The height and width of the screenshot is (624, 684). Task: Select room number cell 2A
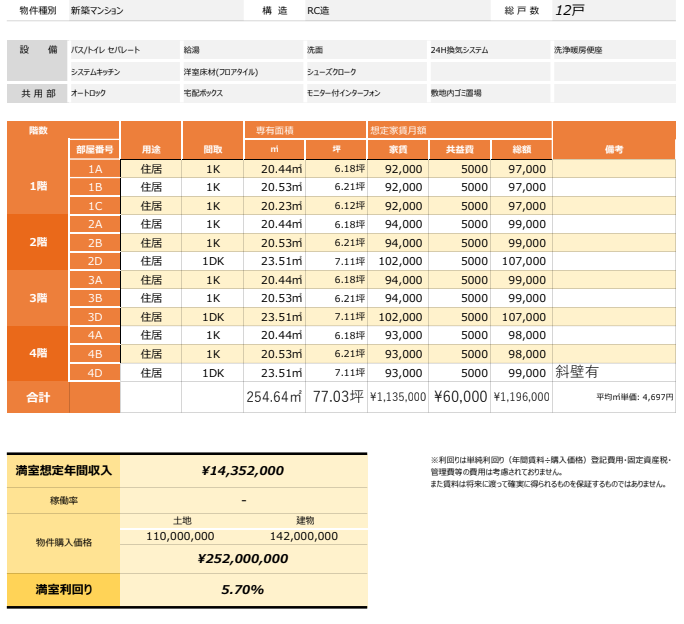(95, 224)
